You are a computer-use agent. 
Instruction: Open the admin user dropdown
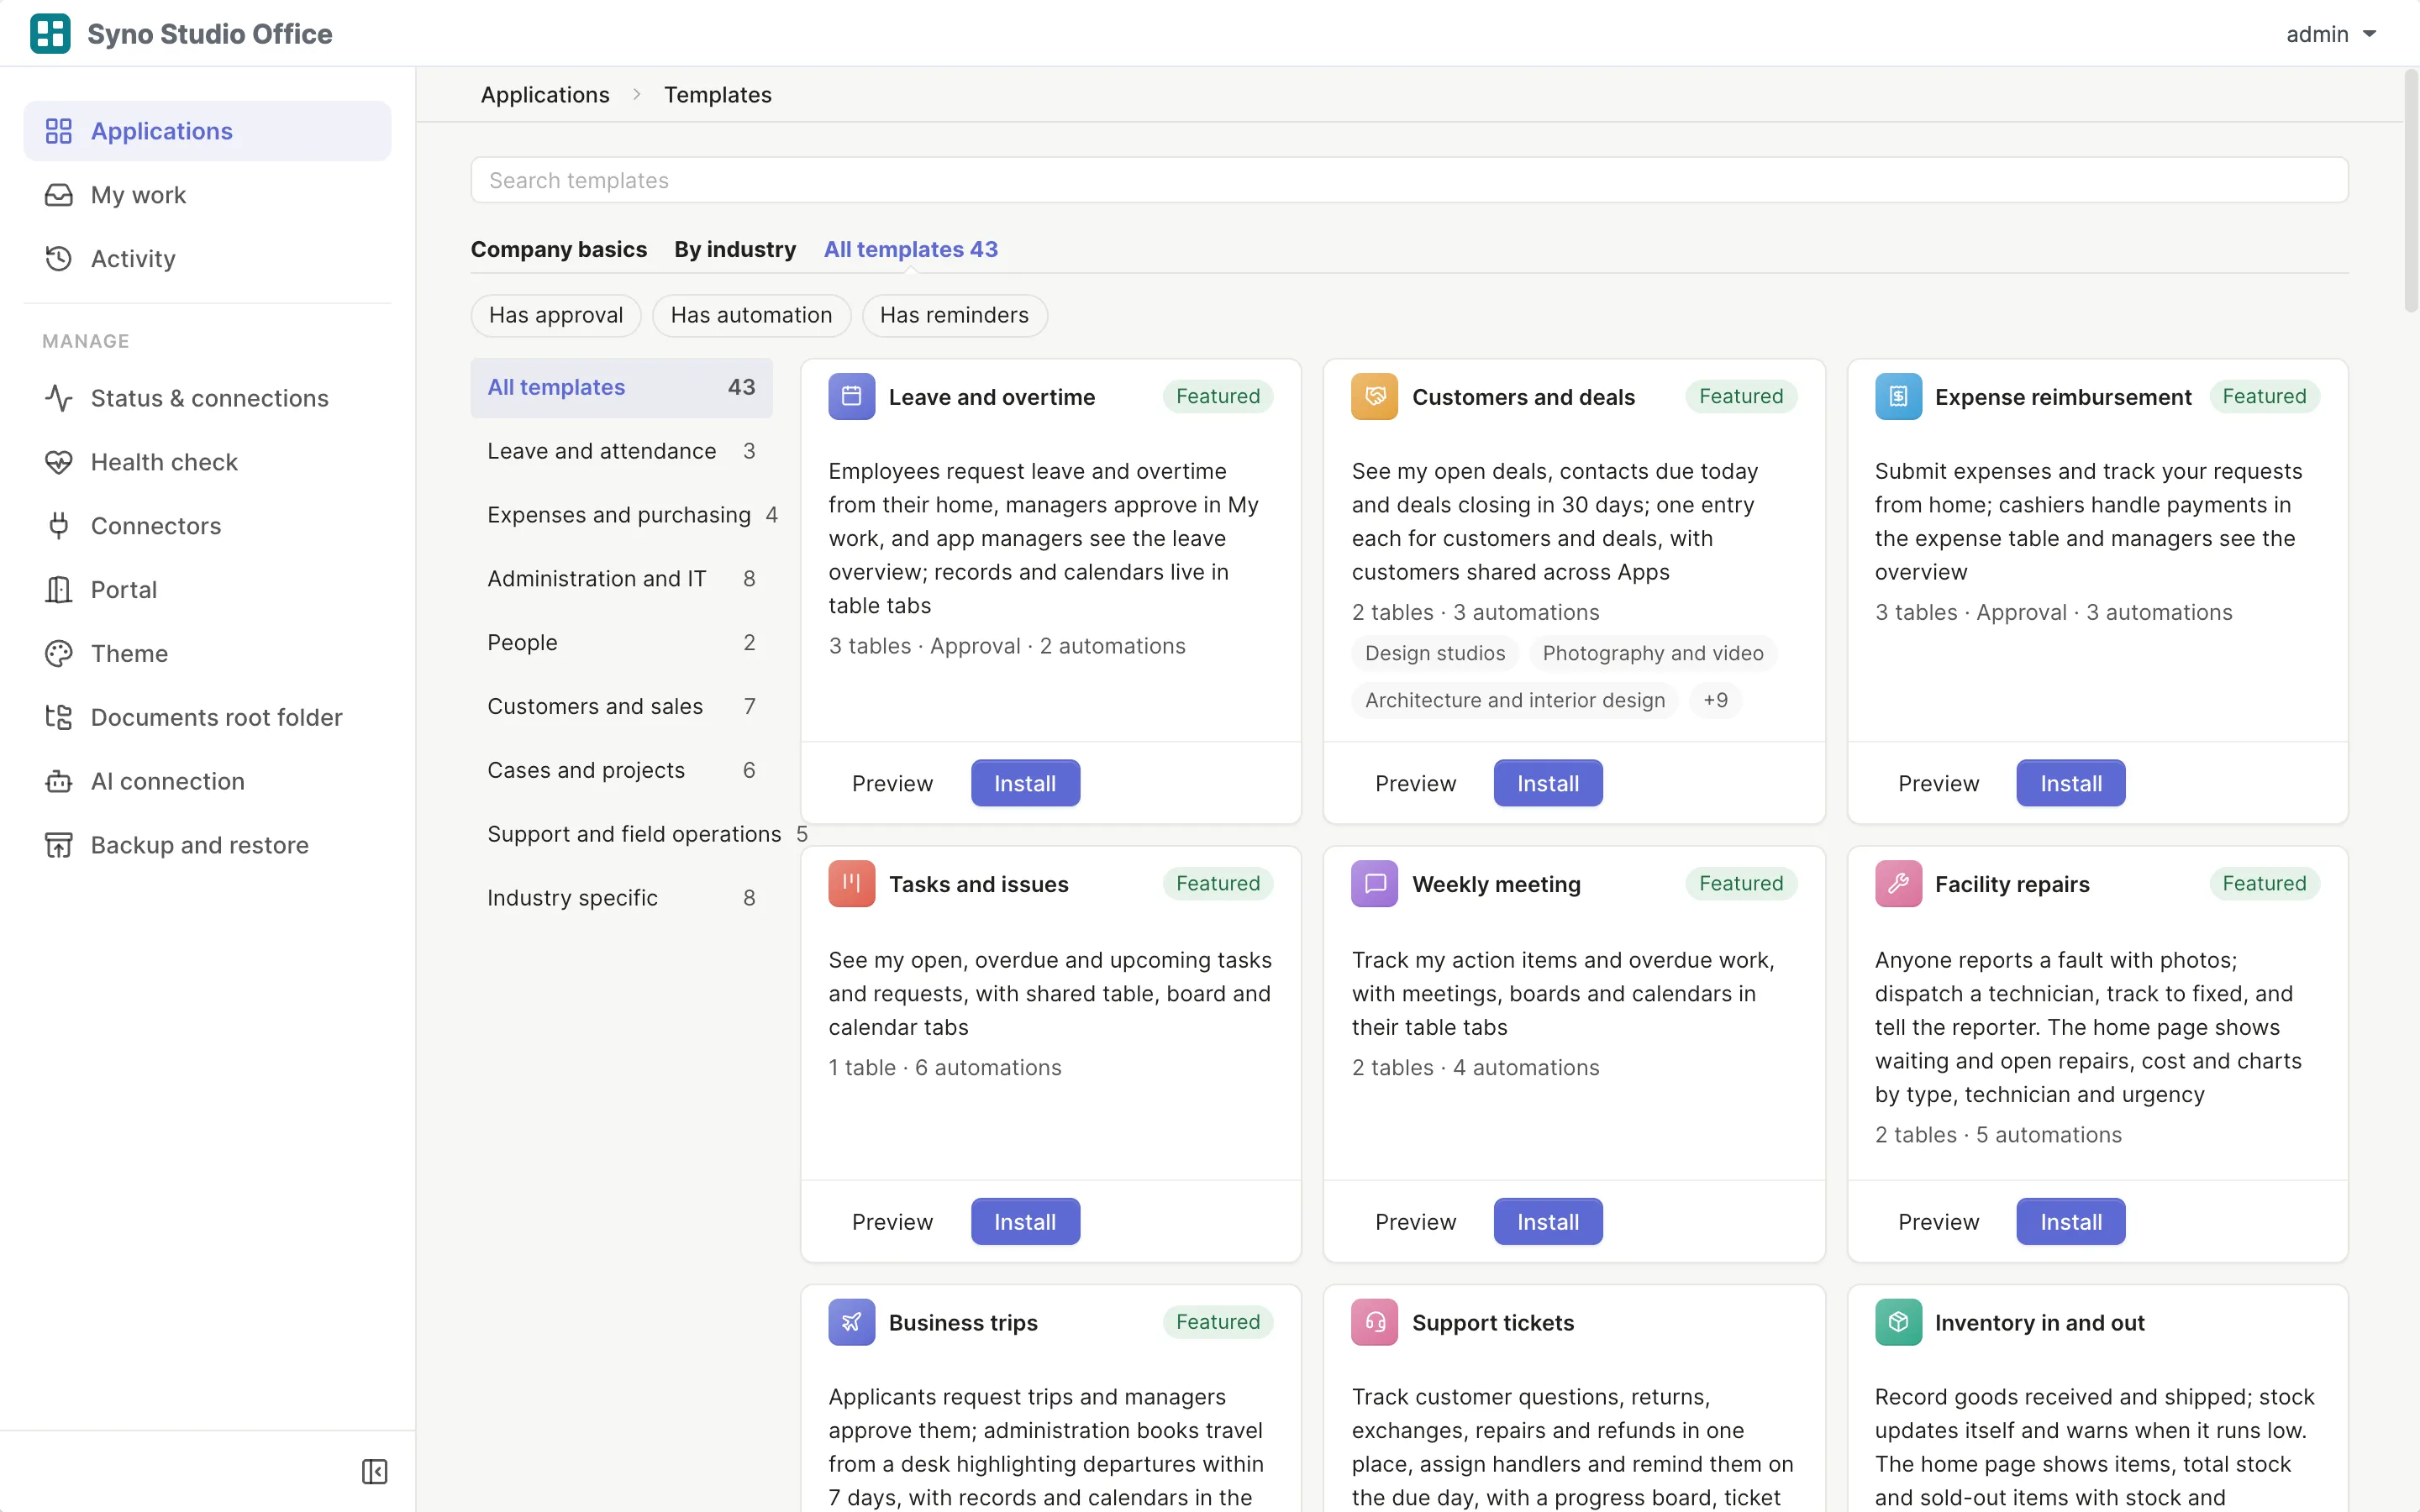2331,34
